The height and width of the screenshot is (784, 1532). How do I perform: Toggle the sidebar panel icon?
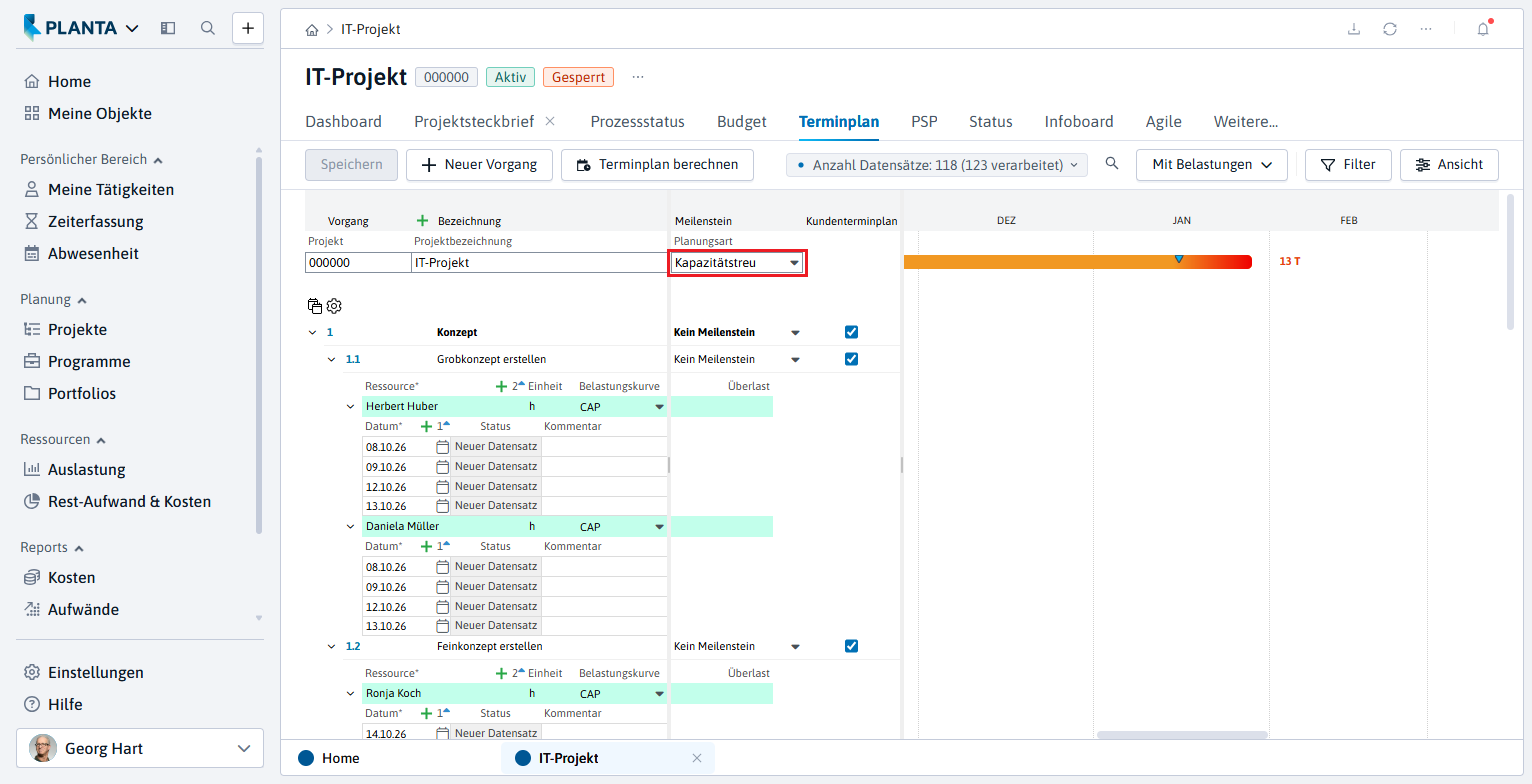click(x=168, y=28)
